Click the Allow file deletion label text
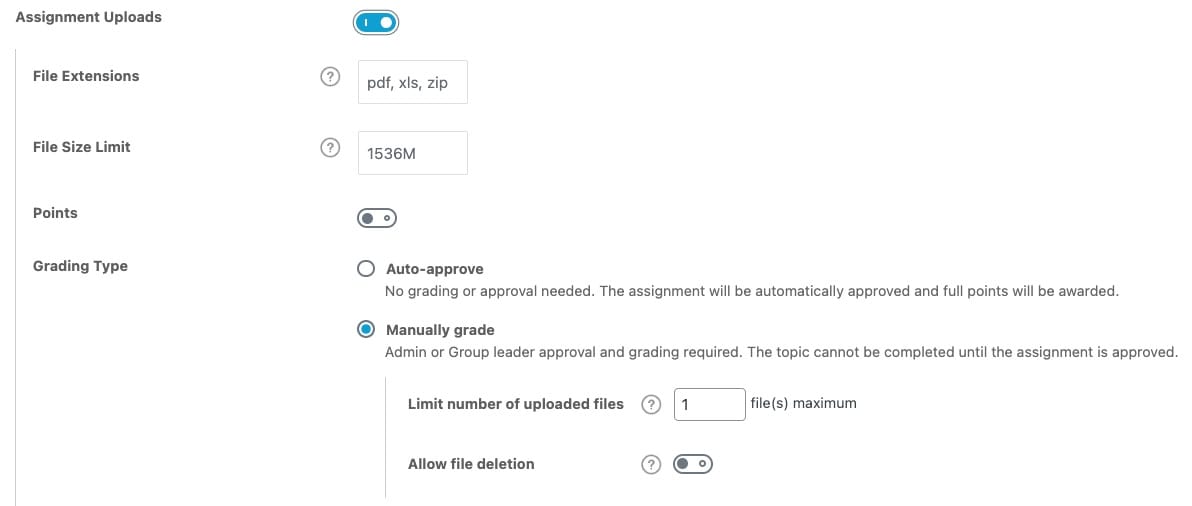The height and width of the screenshot is (506, 1192). pos(471,463)
